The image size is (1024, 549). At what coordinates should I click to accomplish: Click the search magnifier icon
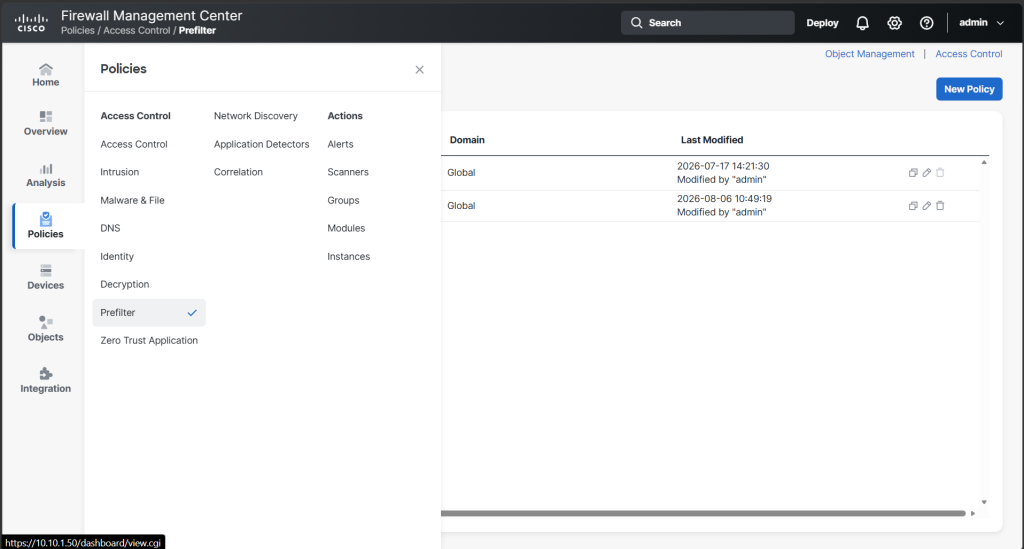pos(636,23)
